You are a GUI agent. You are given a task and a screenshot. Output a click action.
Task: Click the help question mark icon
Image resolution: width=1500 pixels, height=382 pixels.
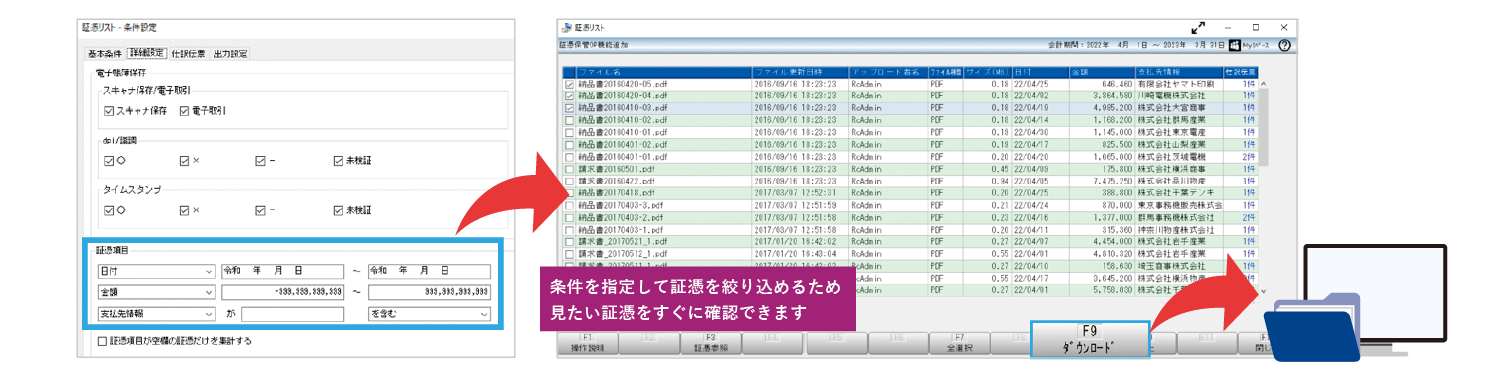[1284, 45]
